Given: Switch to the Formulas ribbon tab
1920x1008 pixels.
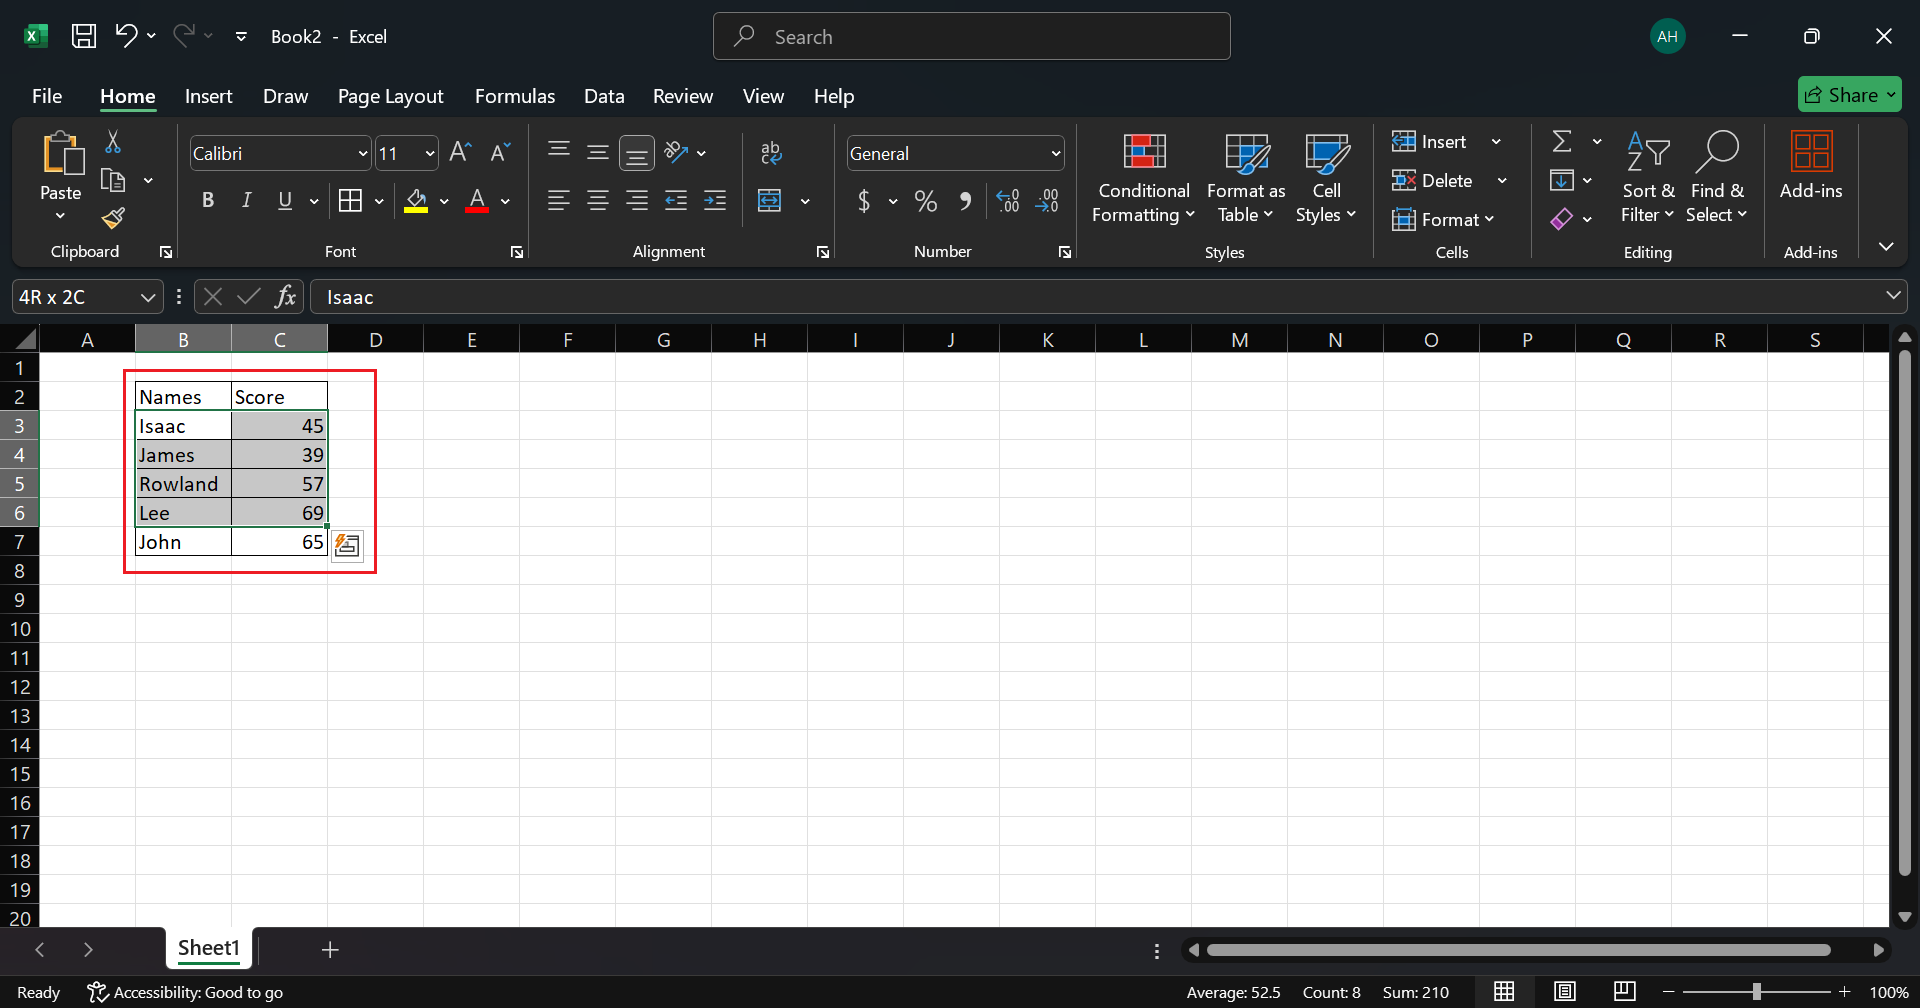Looking at the screenshot, I should 514,96.
